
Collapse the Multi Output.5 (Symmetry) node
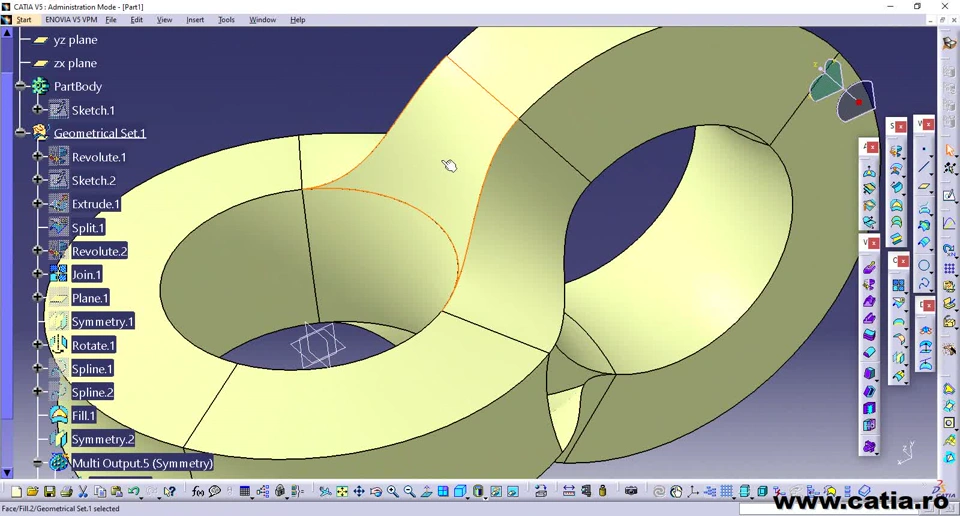coord(38,463)
